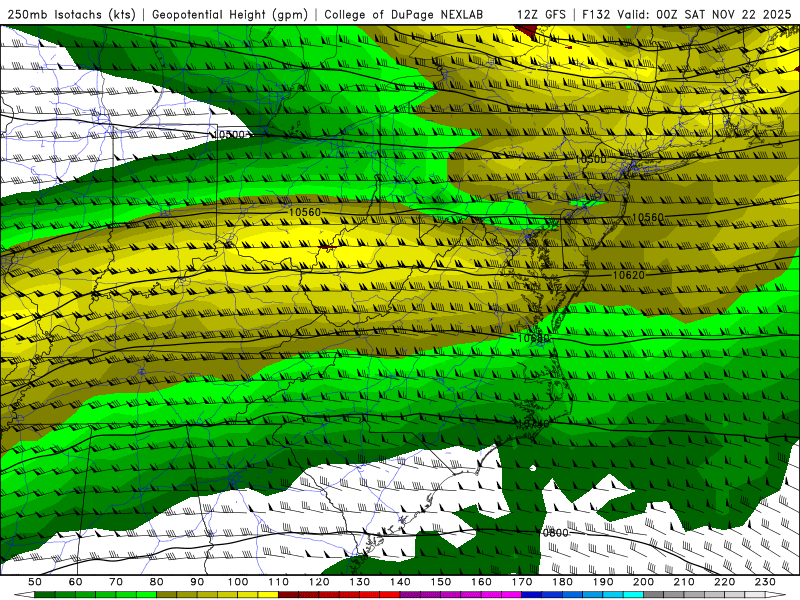Click the '110' value on the color scale
The height and width of the screenshot is (600, 800).
279,582
